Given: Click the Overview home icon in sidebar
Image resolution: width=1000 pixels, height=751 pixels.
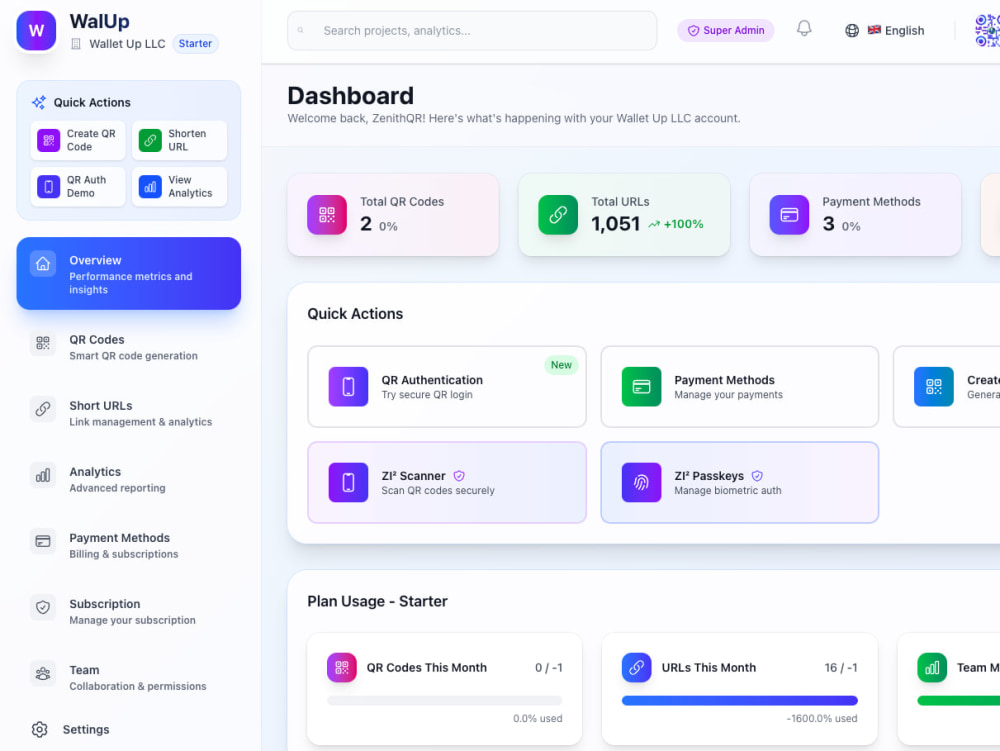Looking at the screenshot, I should (x=43, y=264).
